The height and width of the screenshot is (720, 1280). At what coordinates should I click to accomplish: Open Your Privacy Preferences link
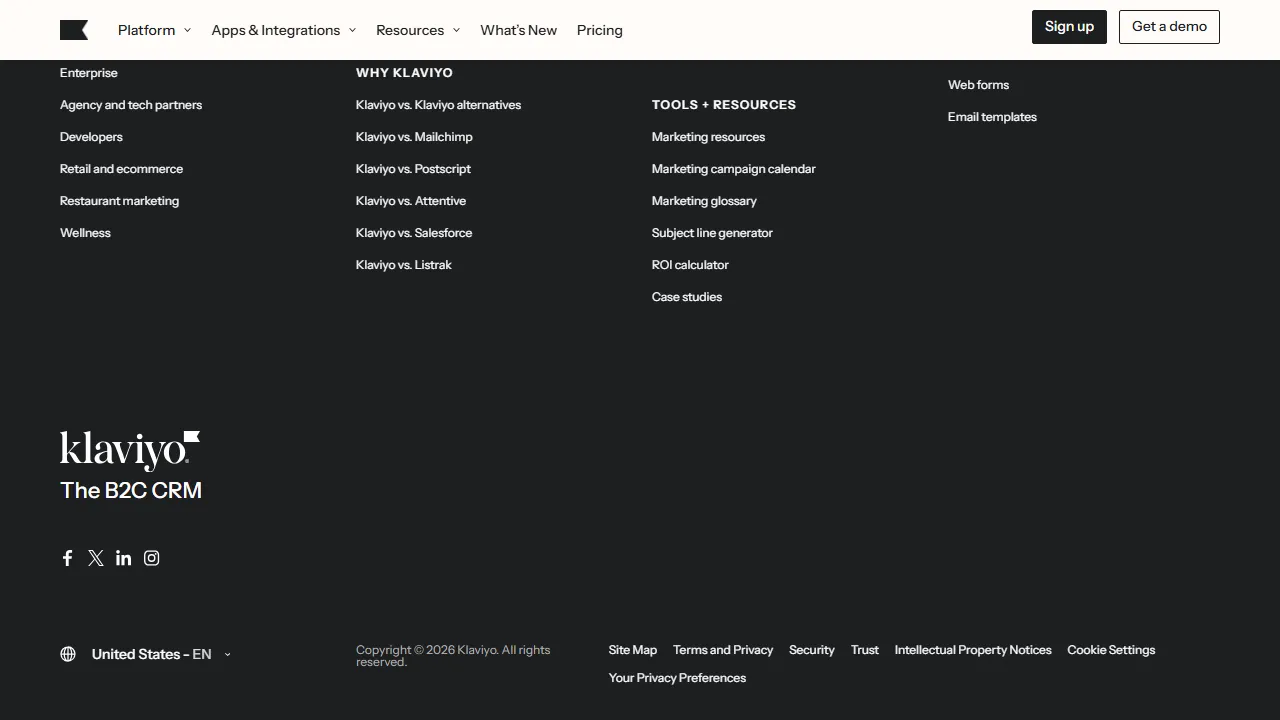coord(677,678)
